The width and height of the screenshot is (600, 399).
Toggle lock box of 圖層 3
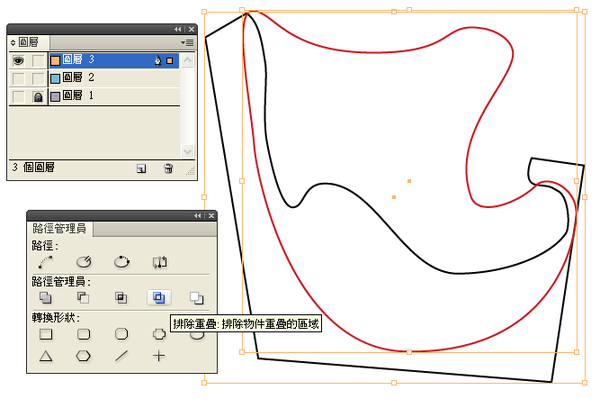coord(38,60)
